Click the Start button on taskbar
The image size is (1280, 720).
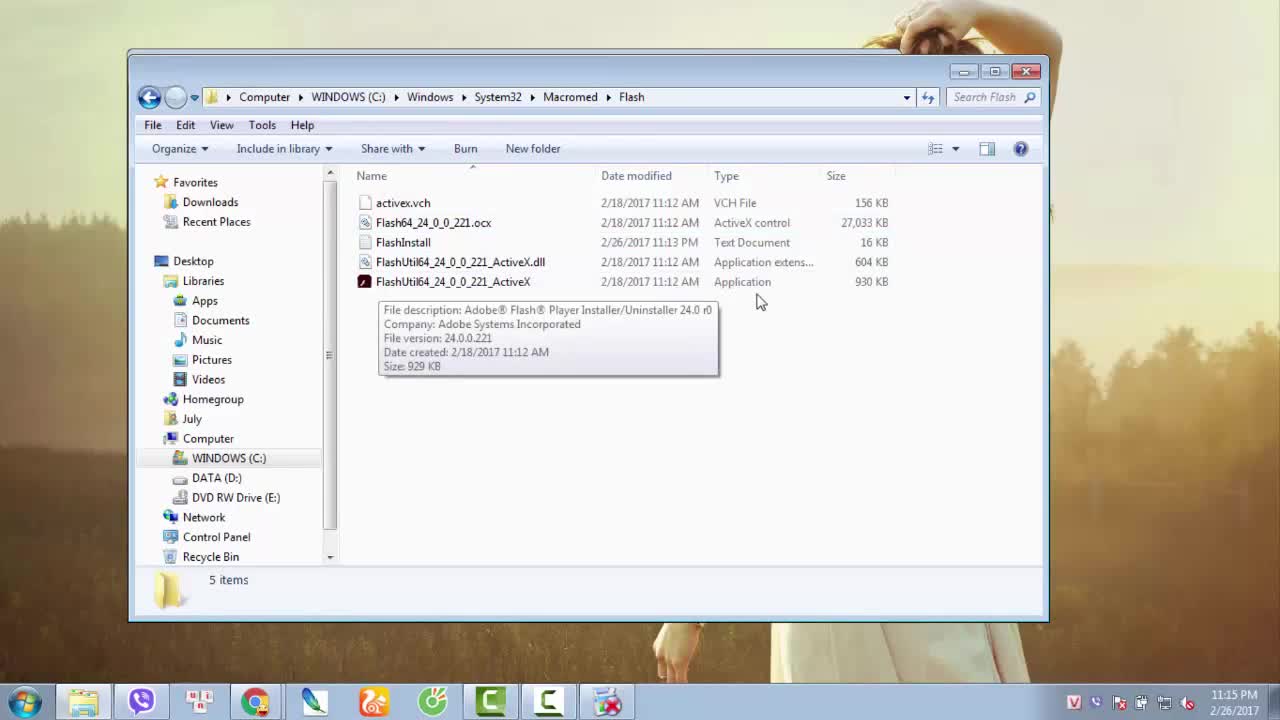25,702
